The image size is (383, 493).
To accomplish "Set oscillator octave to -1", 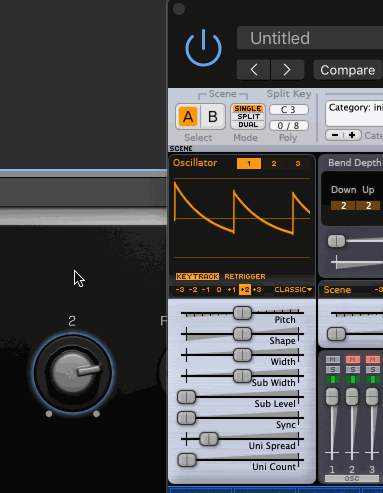I will 206,290.
